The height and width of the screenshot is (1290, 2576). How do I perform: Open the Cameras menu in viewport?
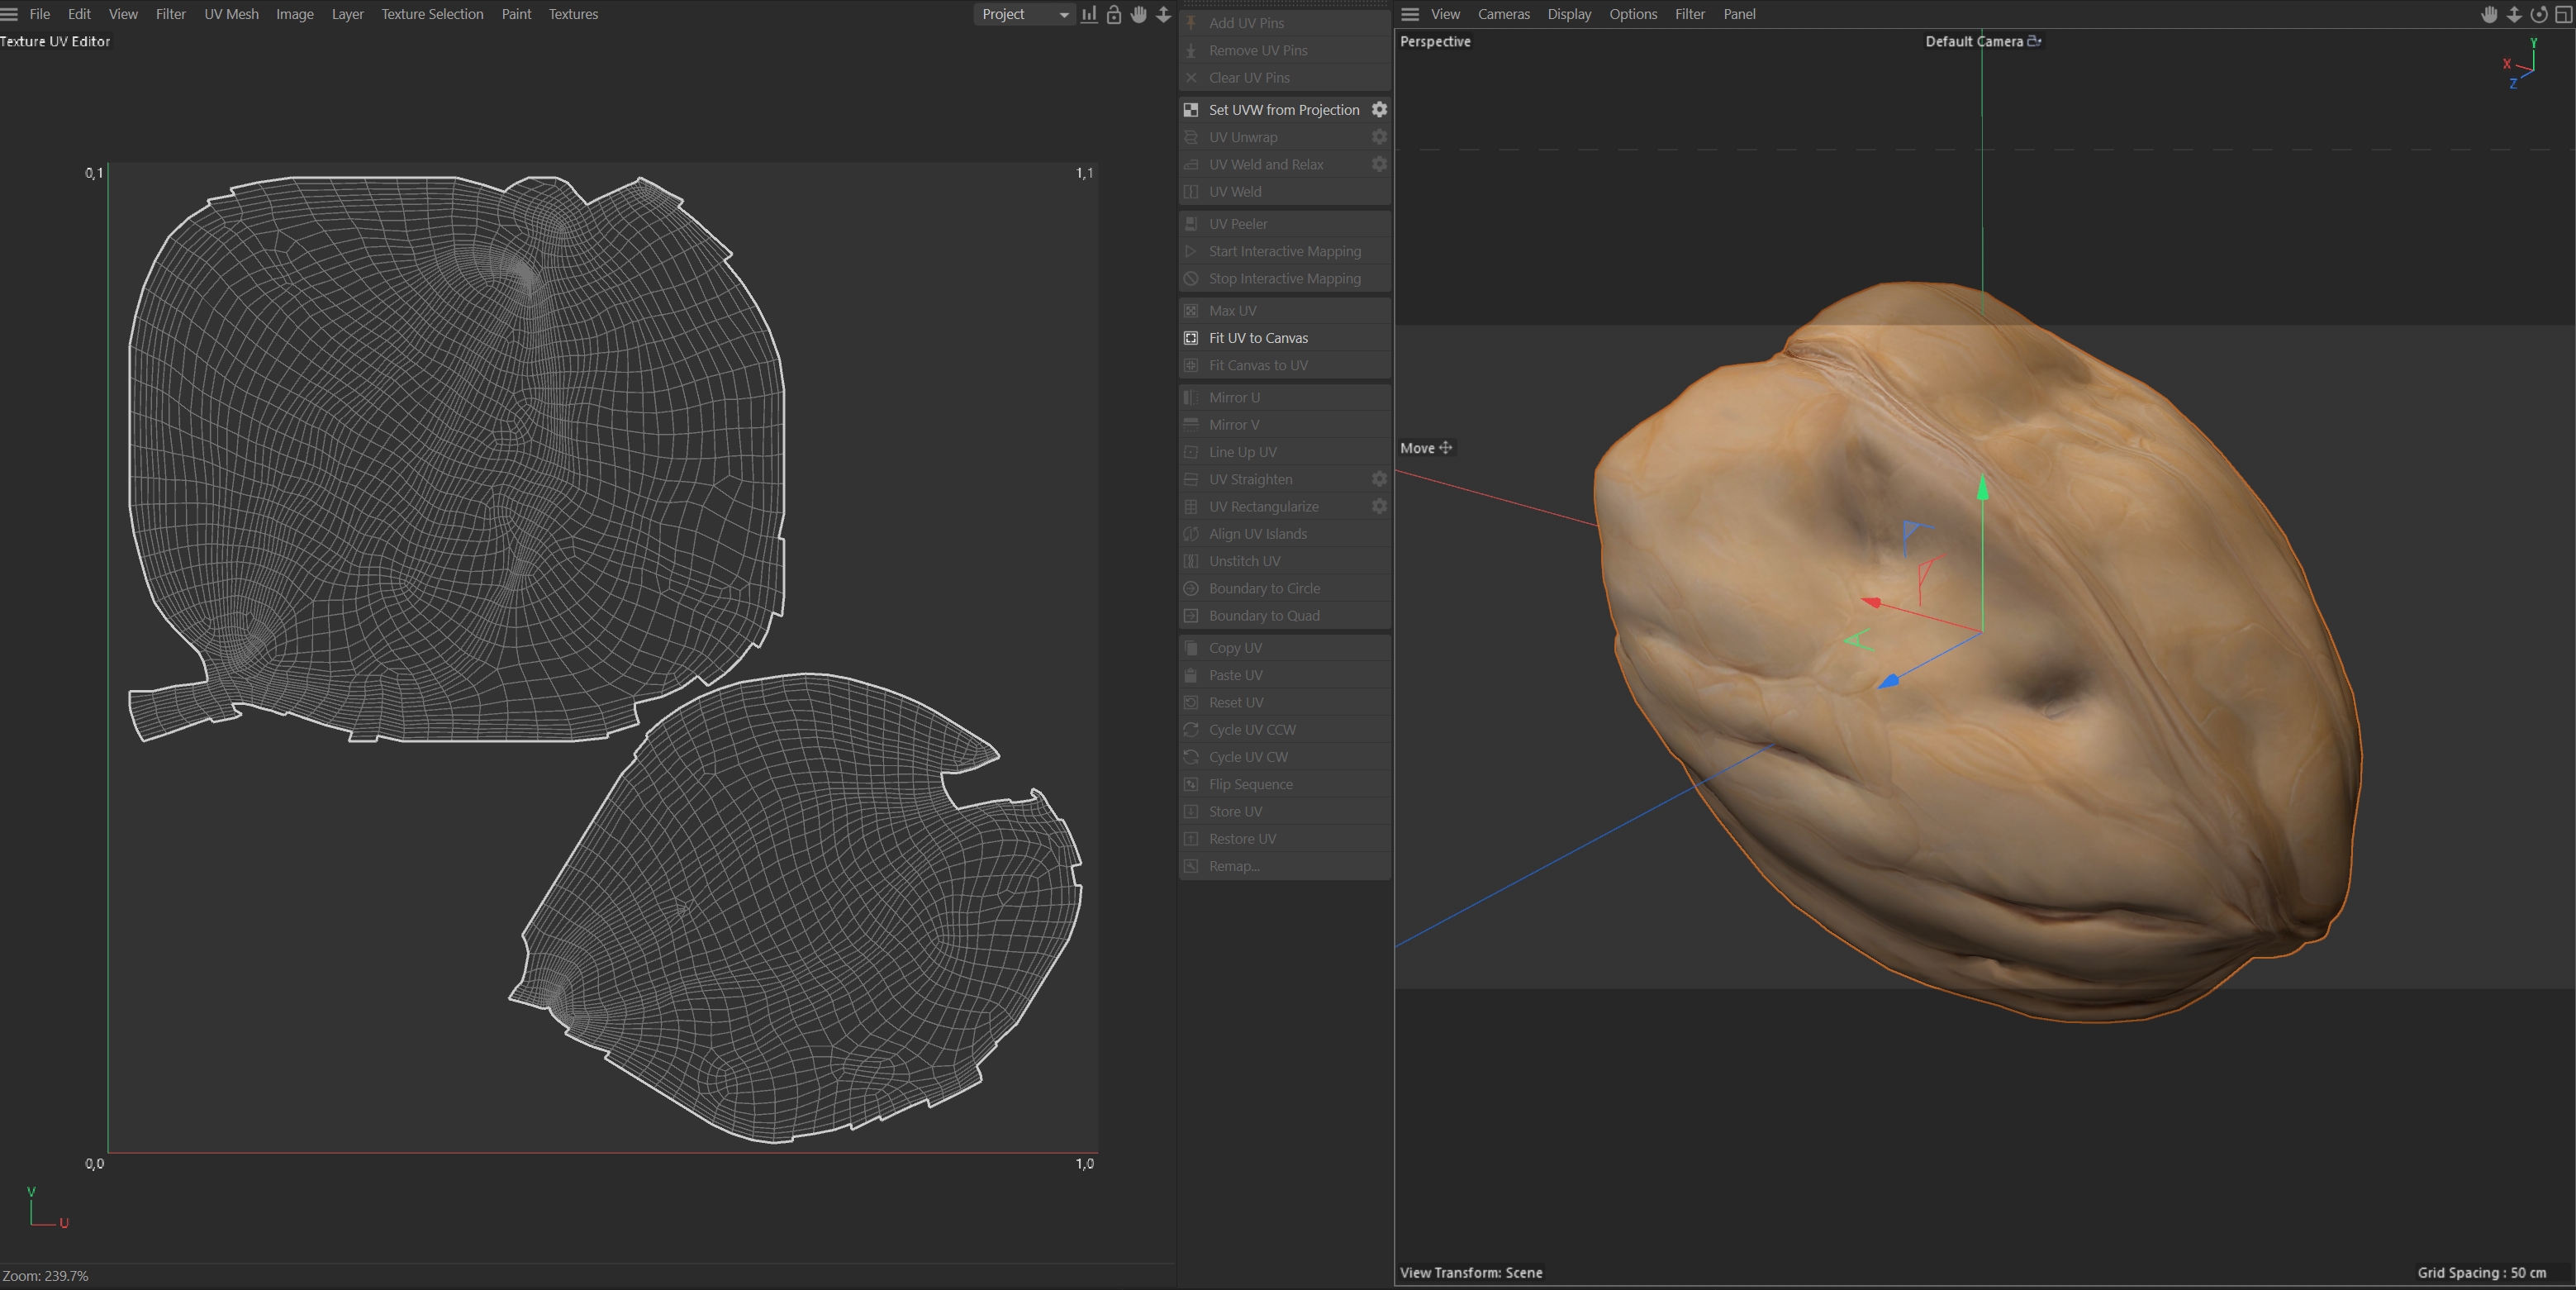(1503, 14)
